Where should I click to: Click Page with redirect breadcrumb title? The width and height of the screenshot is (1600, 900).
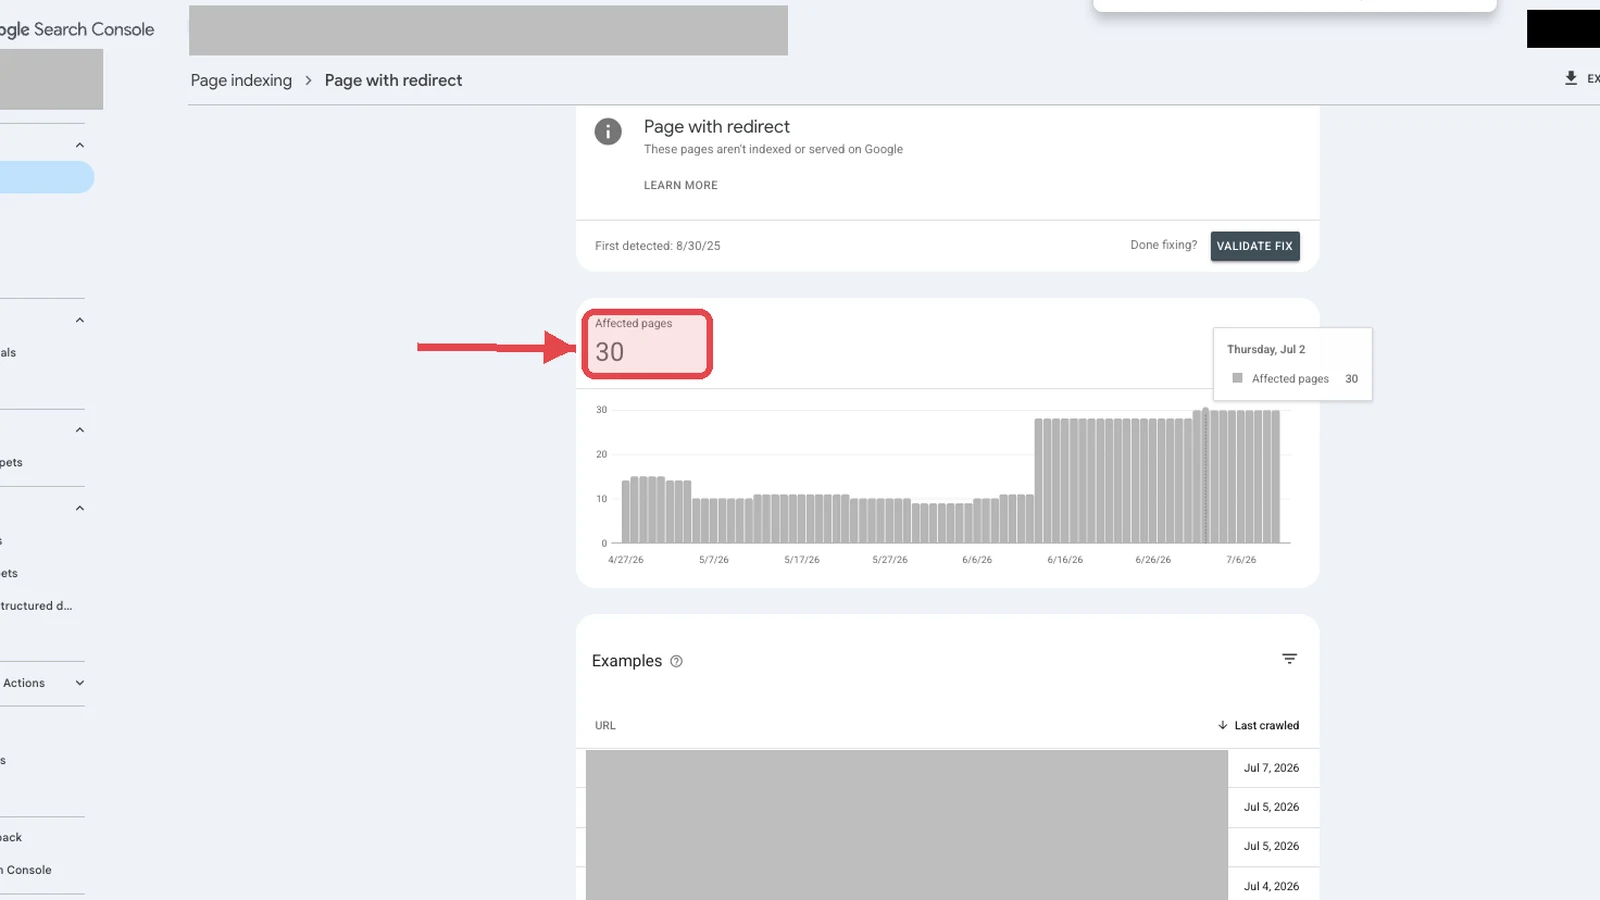[393, 80]
